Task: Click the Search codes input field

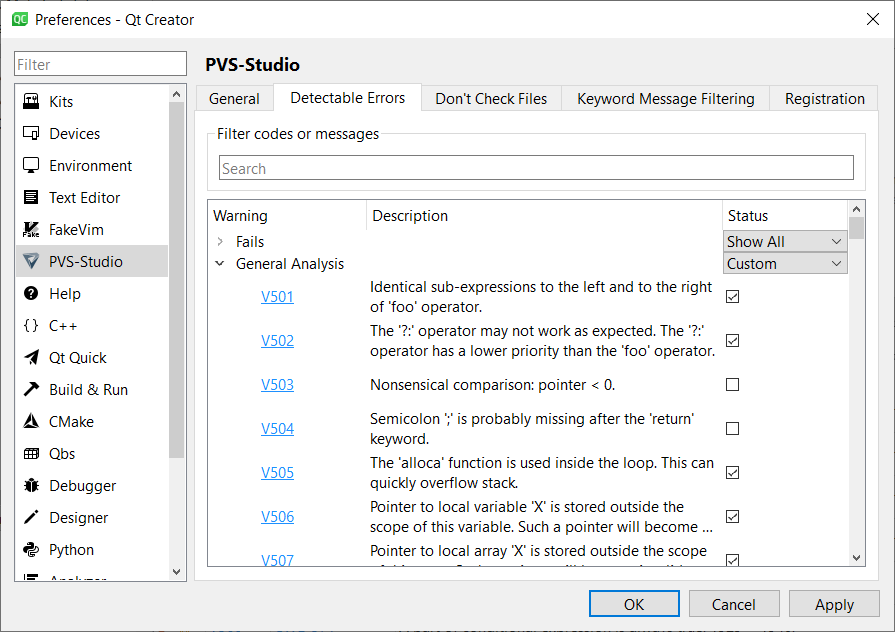Action: (536, 167)
